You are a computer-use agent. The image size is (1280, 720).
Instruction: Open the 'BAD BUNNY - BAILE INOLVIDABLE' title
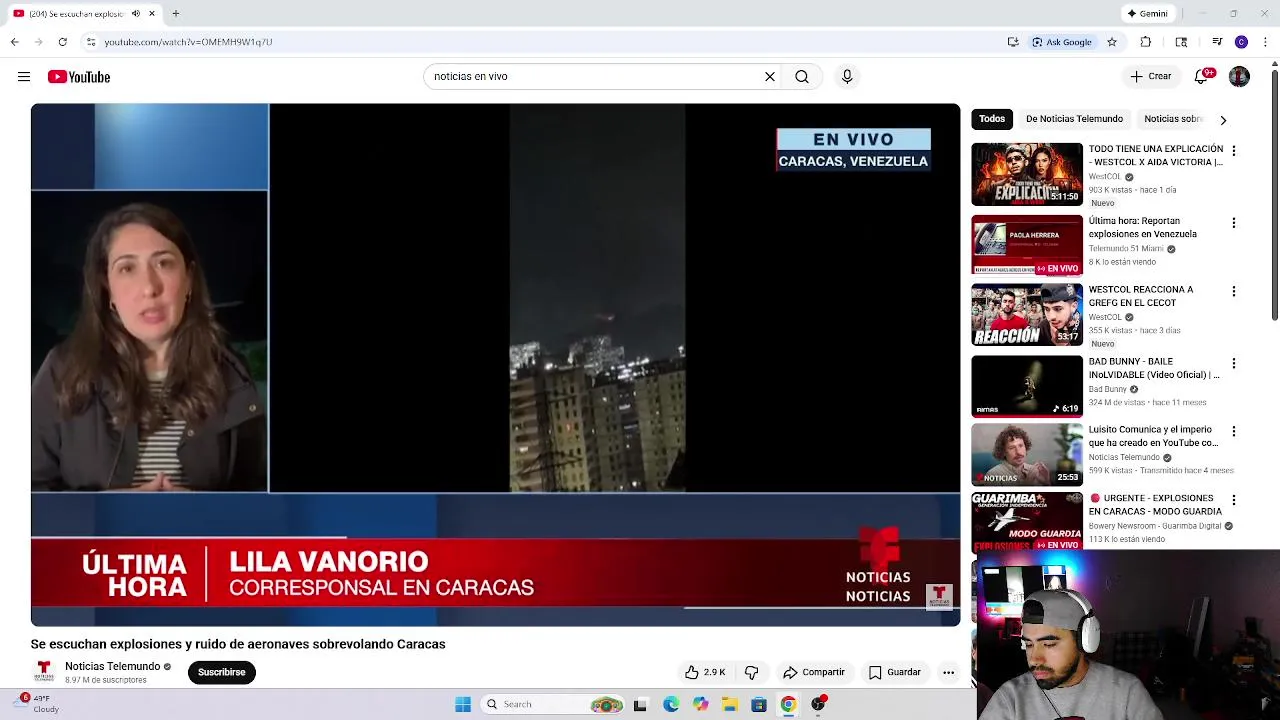tap(1154, 368)
